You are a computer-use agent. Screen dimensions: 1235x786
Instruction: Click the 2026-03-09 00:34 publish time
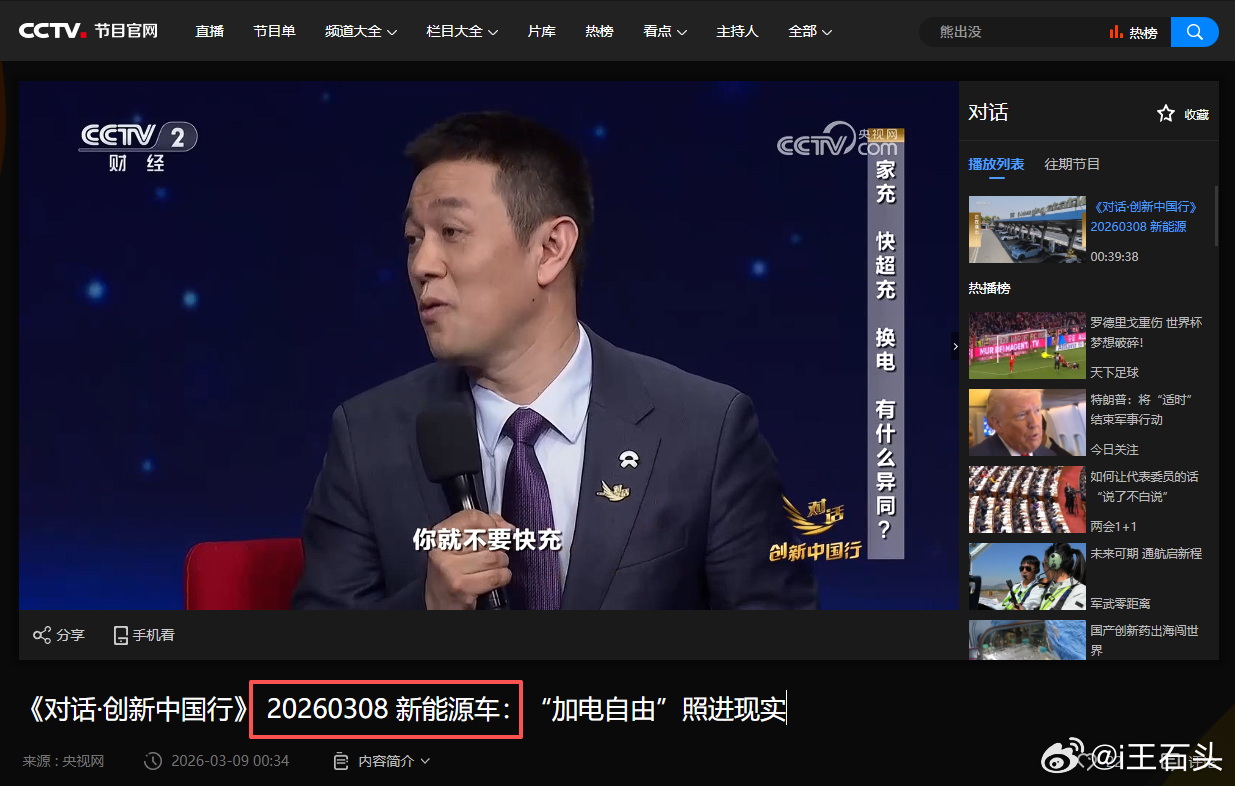[x=230, y=761]
